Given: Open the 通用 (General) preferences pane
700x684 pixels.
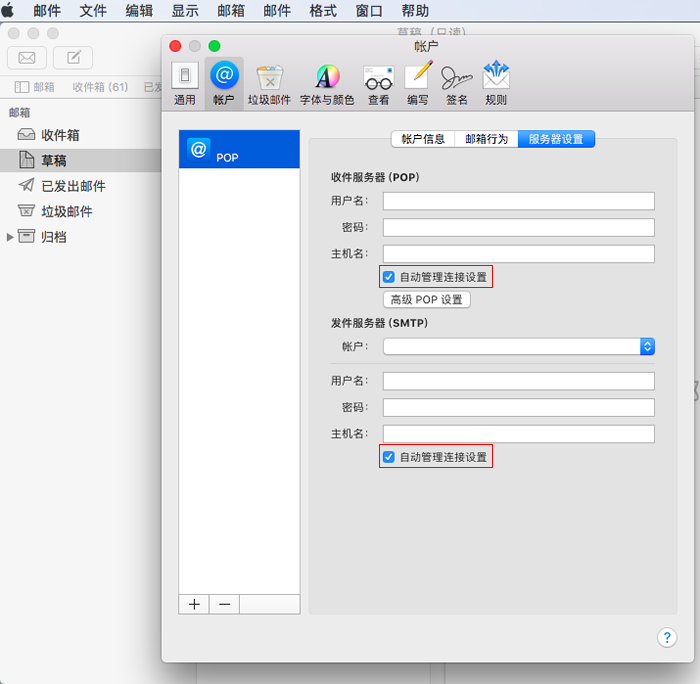Looking at the screenshot, I should pos(185,83).
